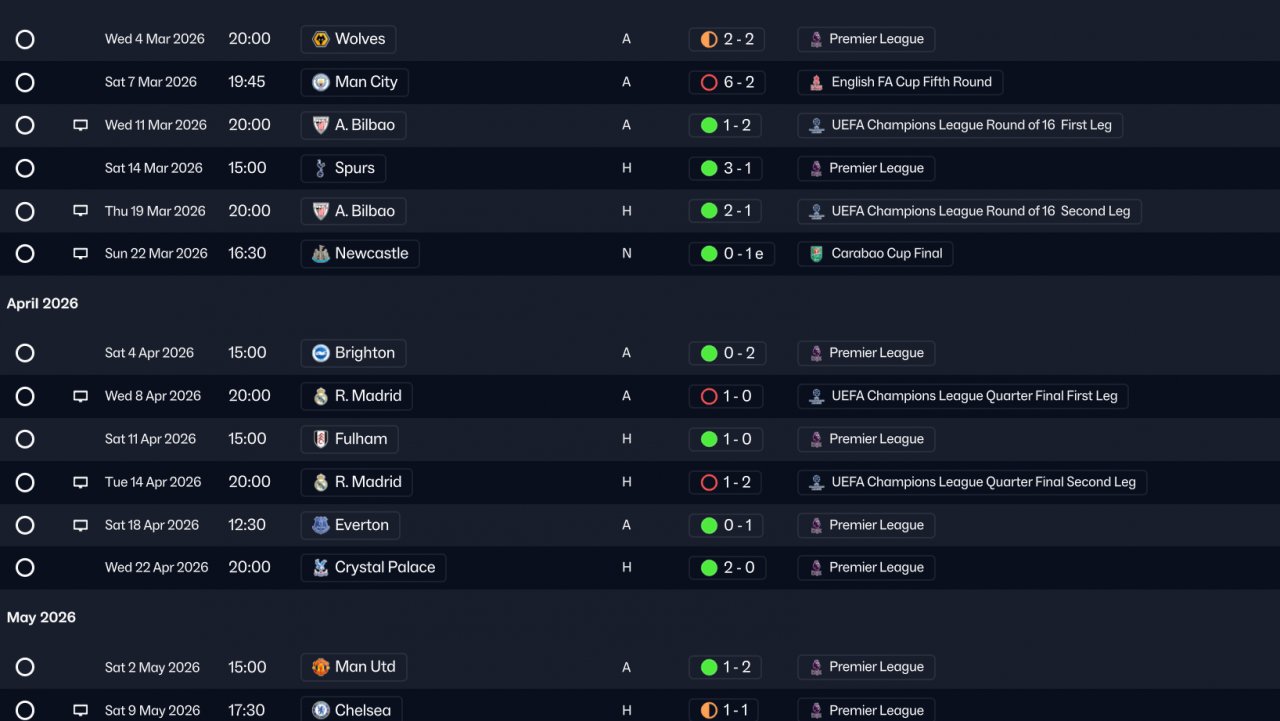Open the 0 - 1 e Newcastle result
1280x721 pixels.
[x=732, y=254]
